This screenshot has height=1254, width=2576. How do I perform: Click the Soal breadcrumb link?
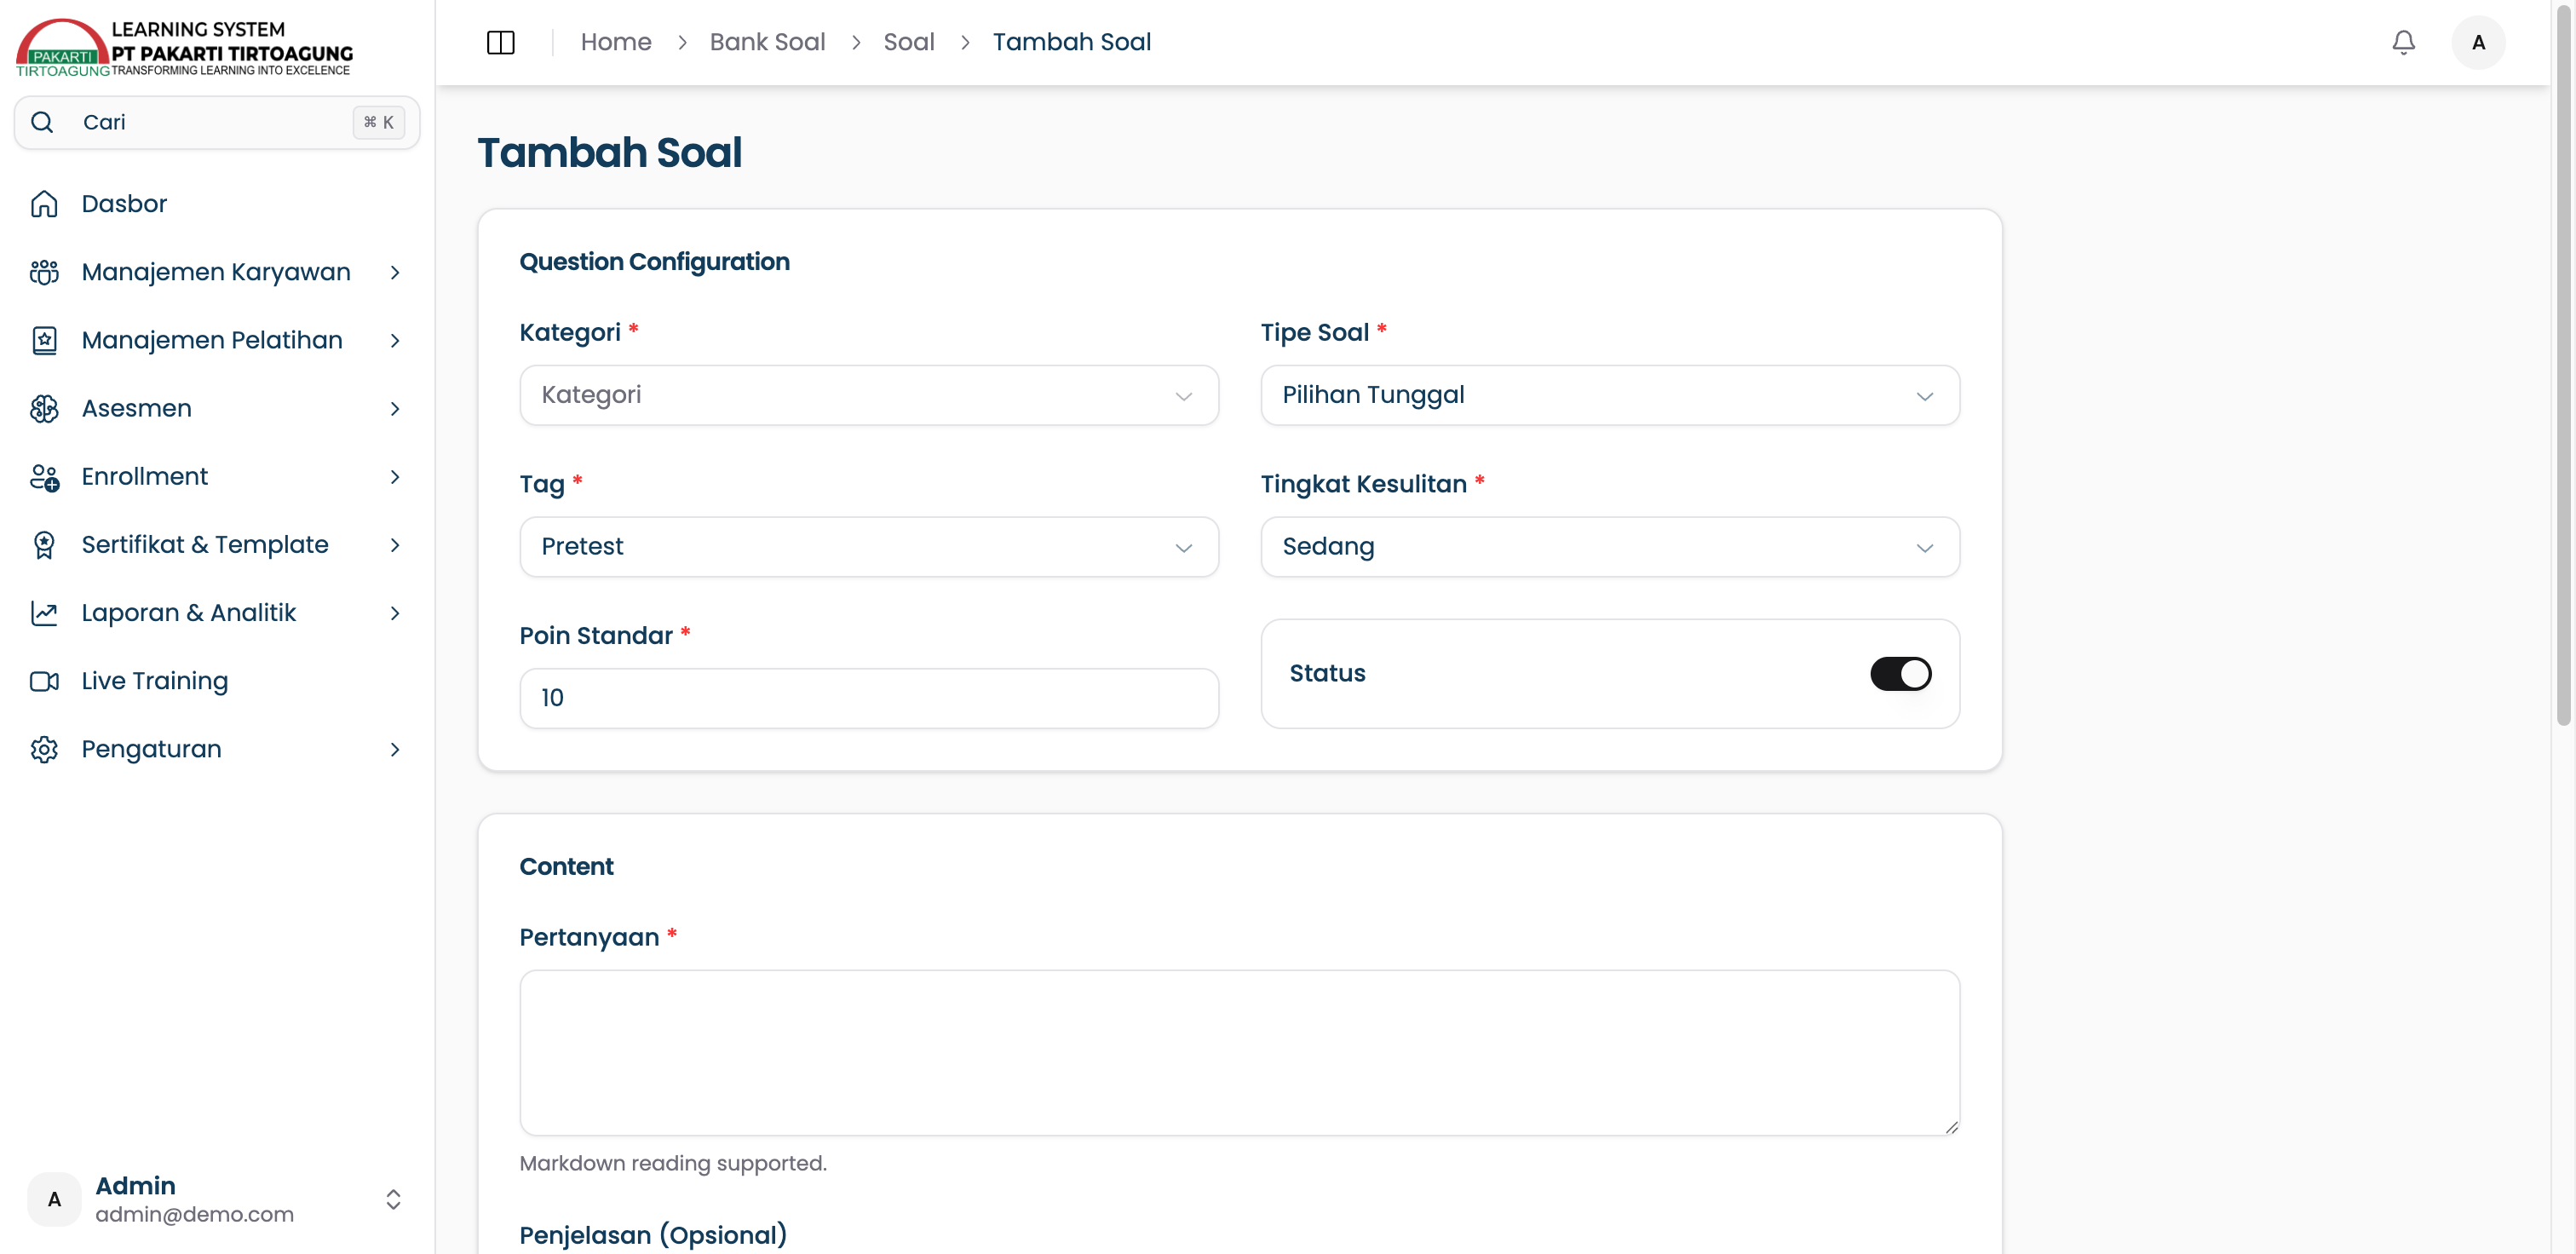[x=908, y=42]
